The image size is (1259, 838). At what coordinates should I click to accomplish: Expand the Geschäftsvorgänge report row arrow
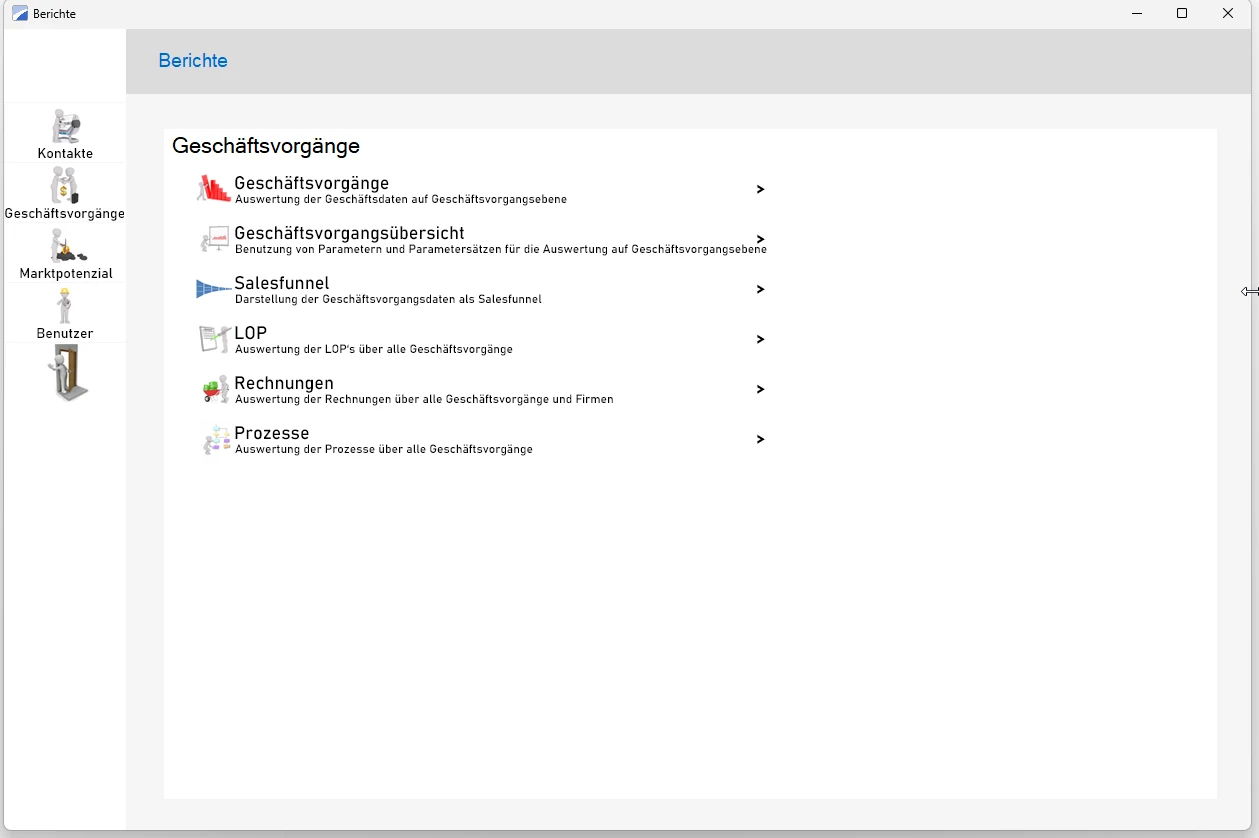click(760, 189)
